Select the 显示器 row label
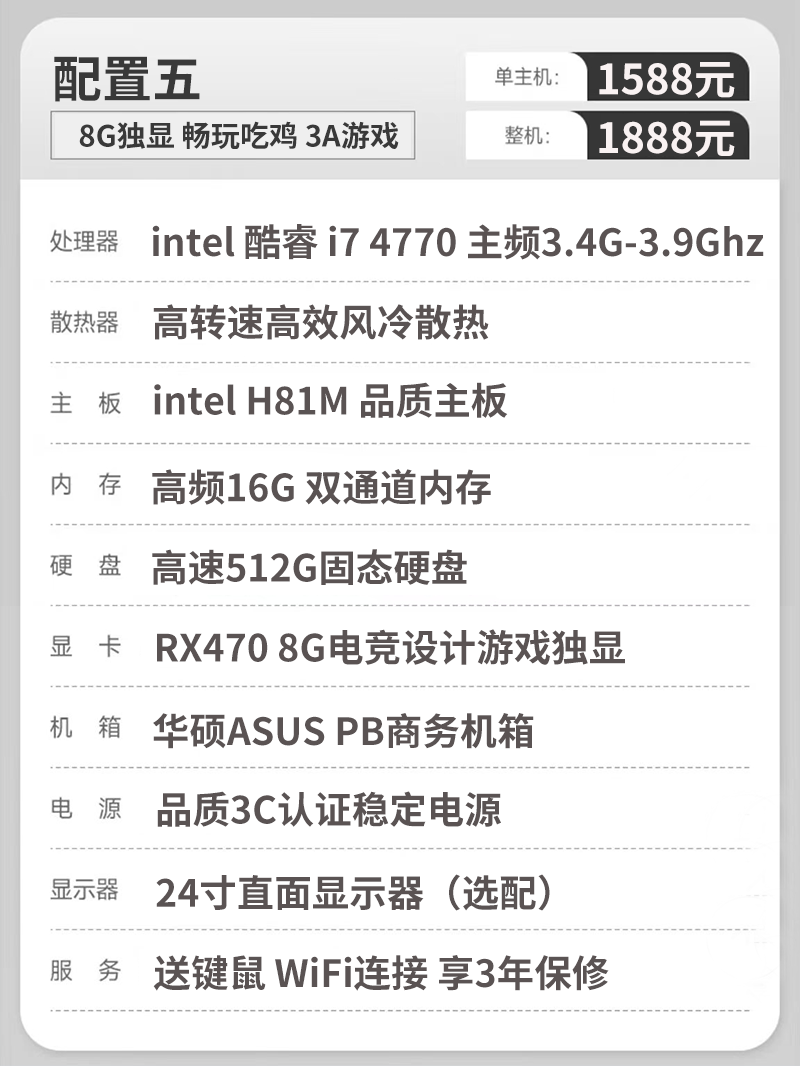This screenshot has width=800, height=1066. click(84, 889)
